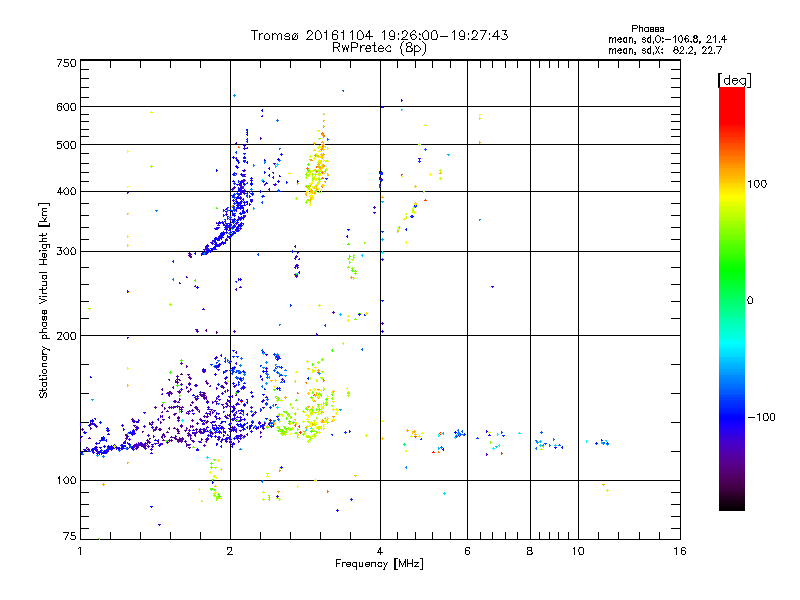Click the subtitle 'RwPretec (8p)'
This screenshot has width=800, height=600.
pos(379,48)
